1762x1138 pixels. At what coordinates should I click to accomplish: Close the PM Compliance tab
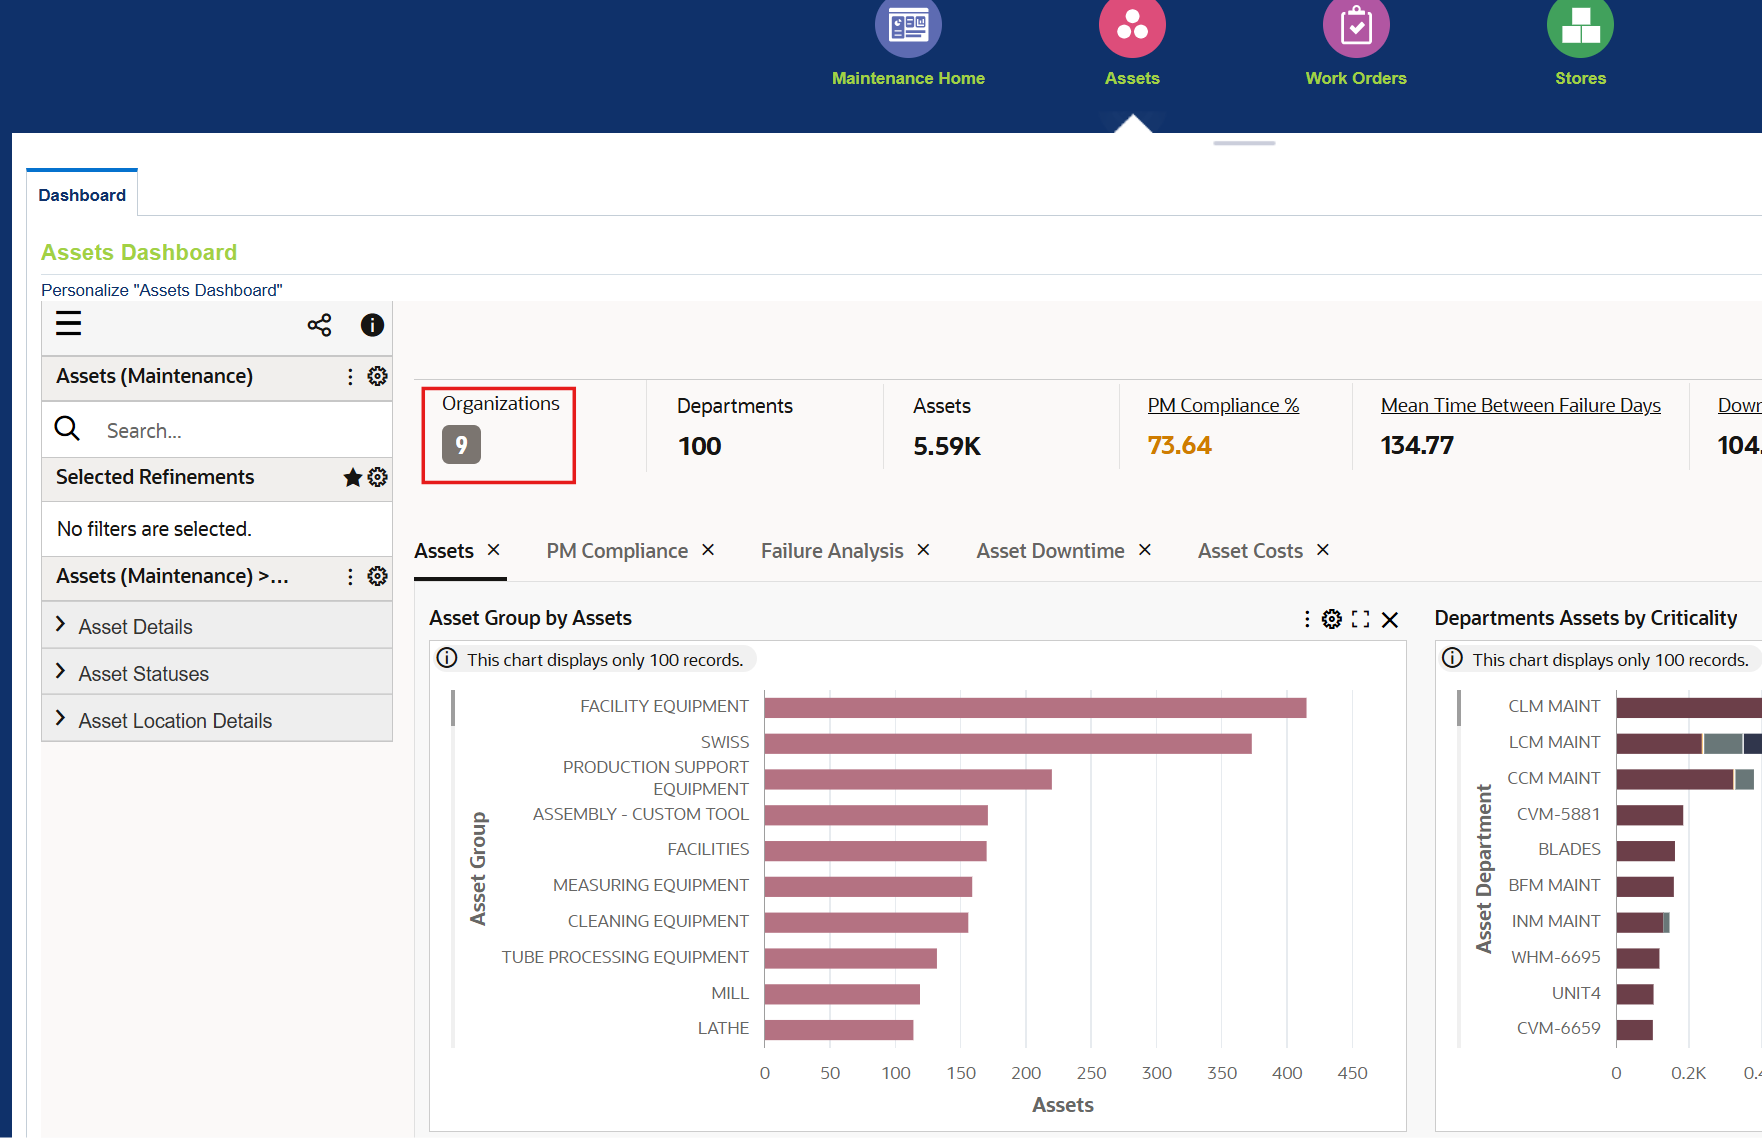coord(708,550)
